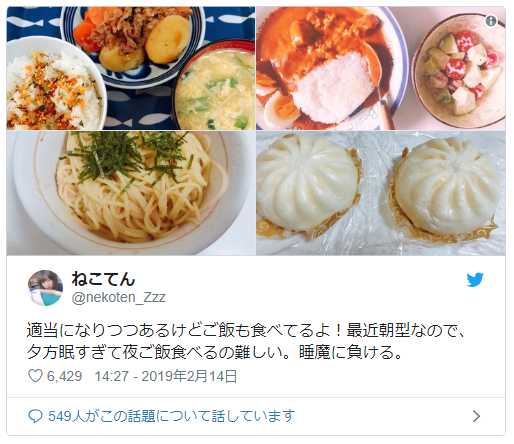Click the salad bowl in curry photo
Viewport: 514px width, 444px height.
[460, 70]
